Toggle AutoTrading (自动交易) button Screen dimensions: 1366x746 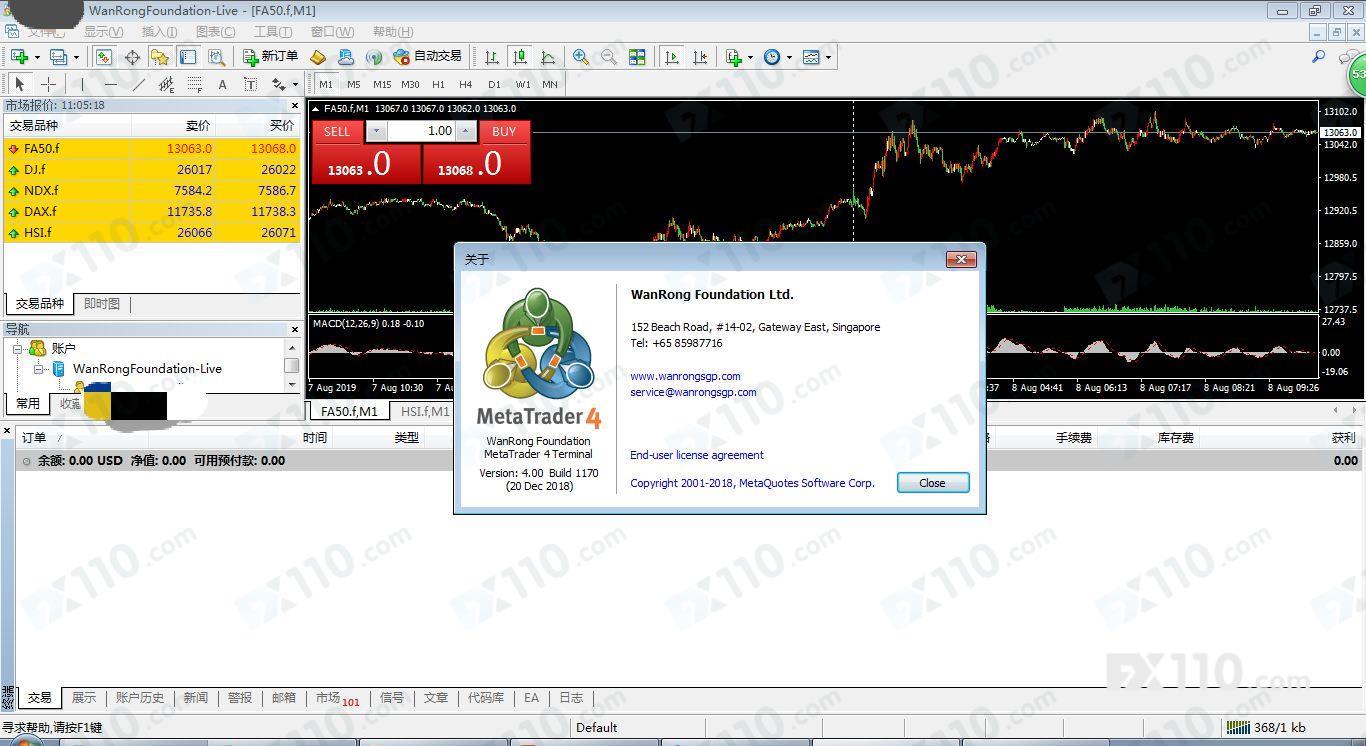click(428, 57)
